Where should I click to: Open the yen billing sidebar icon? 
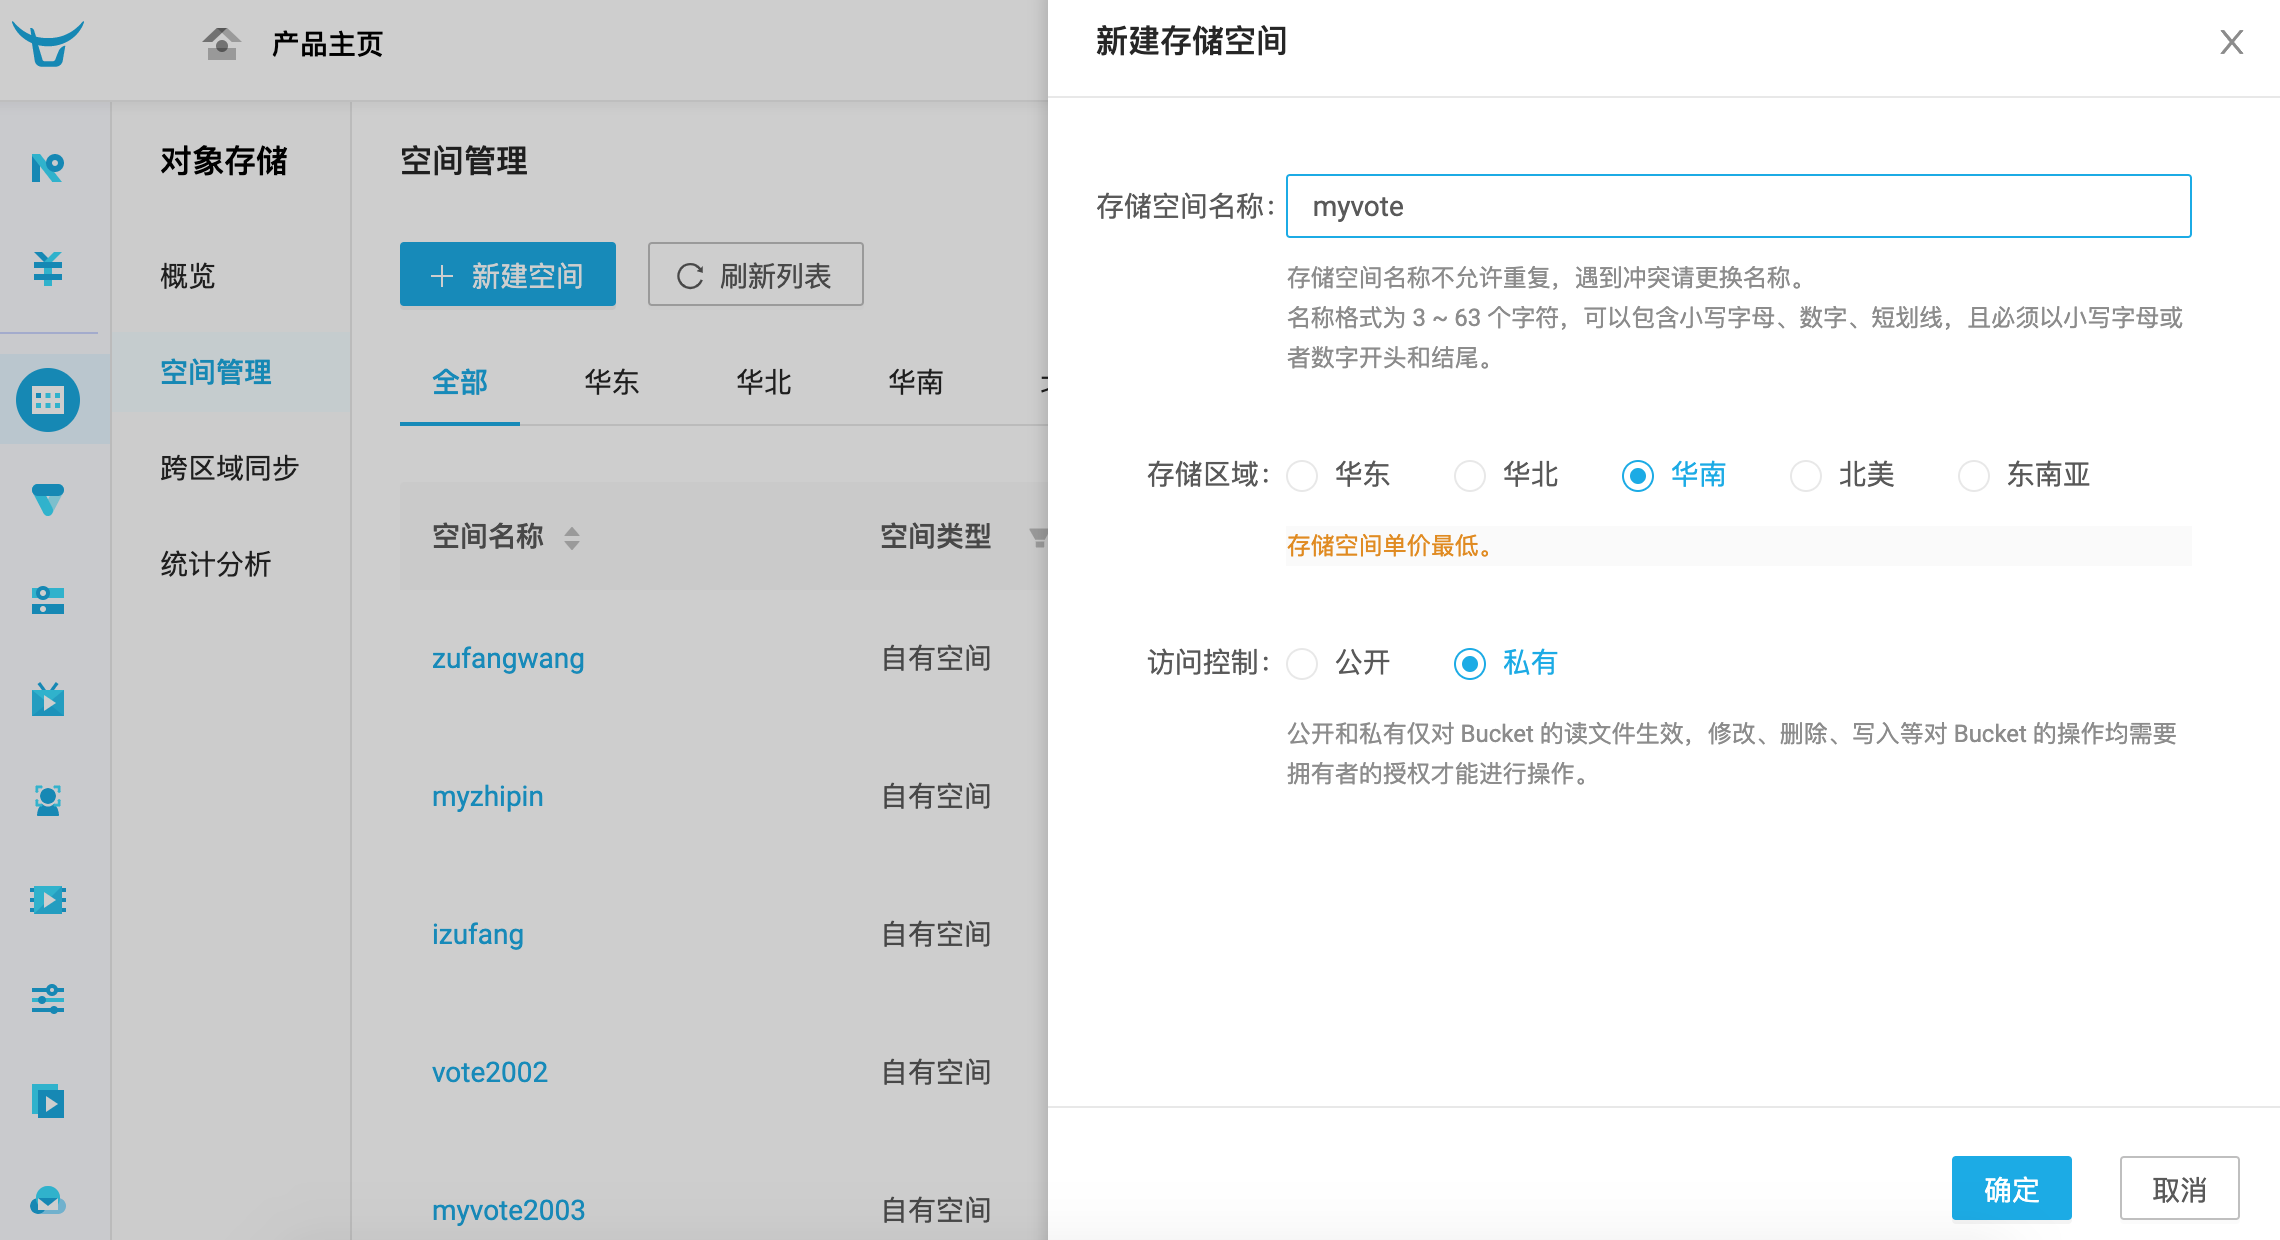coord(47,268)
